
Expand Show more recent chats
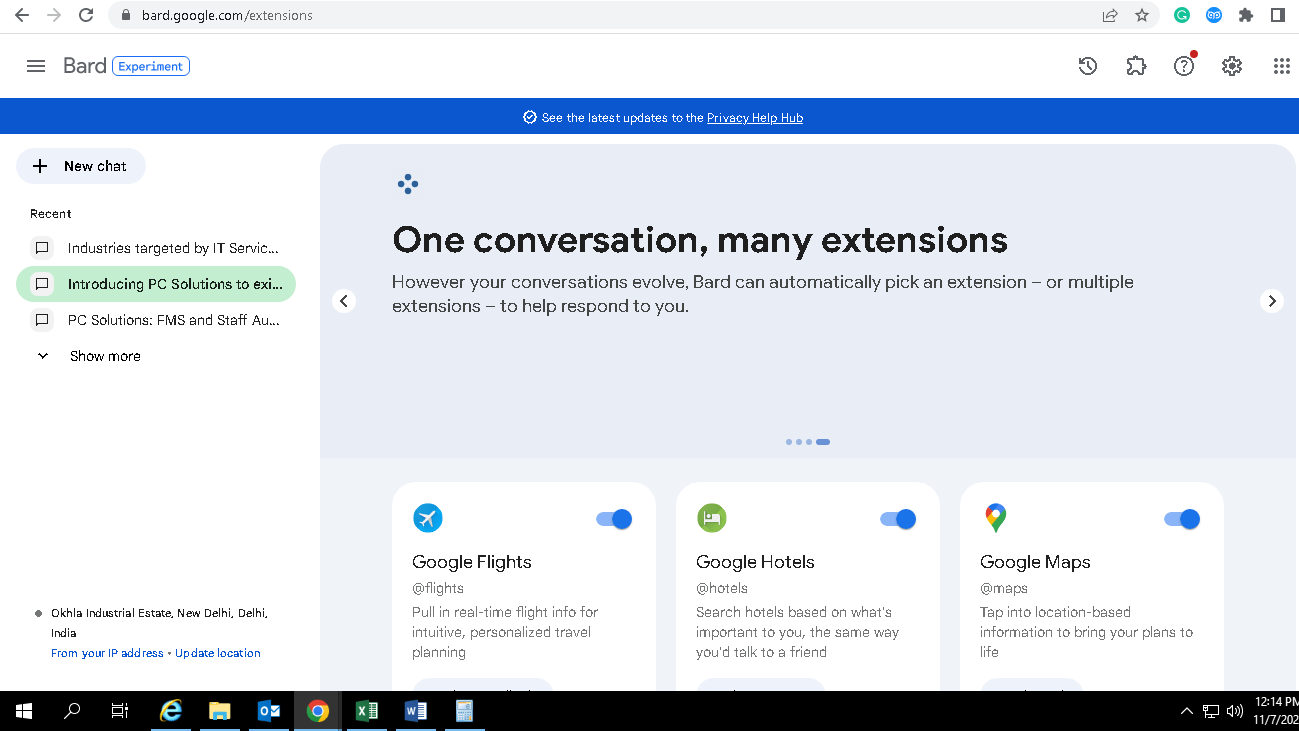pyautogui.click(x=104, y=356)
